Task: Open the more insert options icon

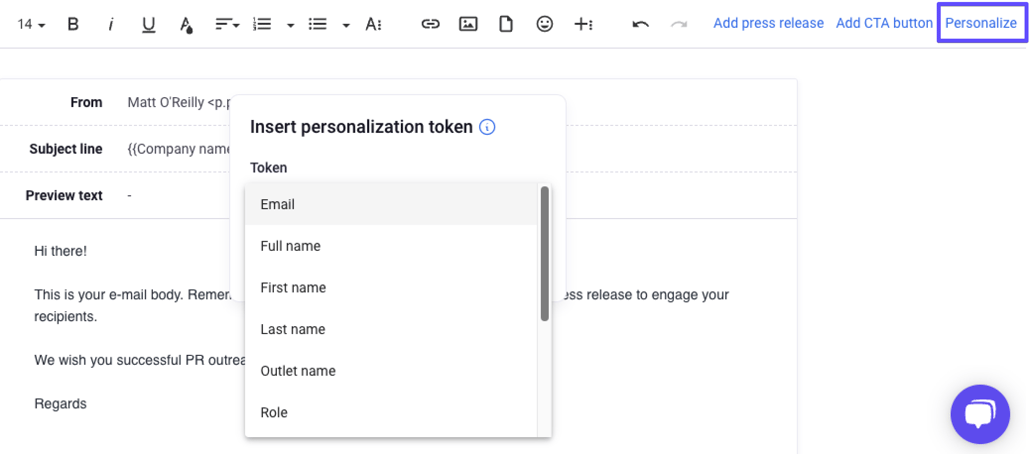Action: pyautogui.click(x=583, y=24)
